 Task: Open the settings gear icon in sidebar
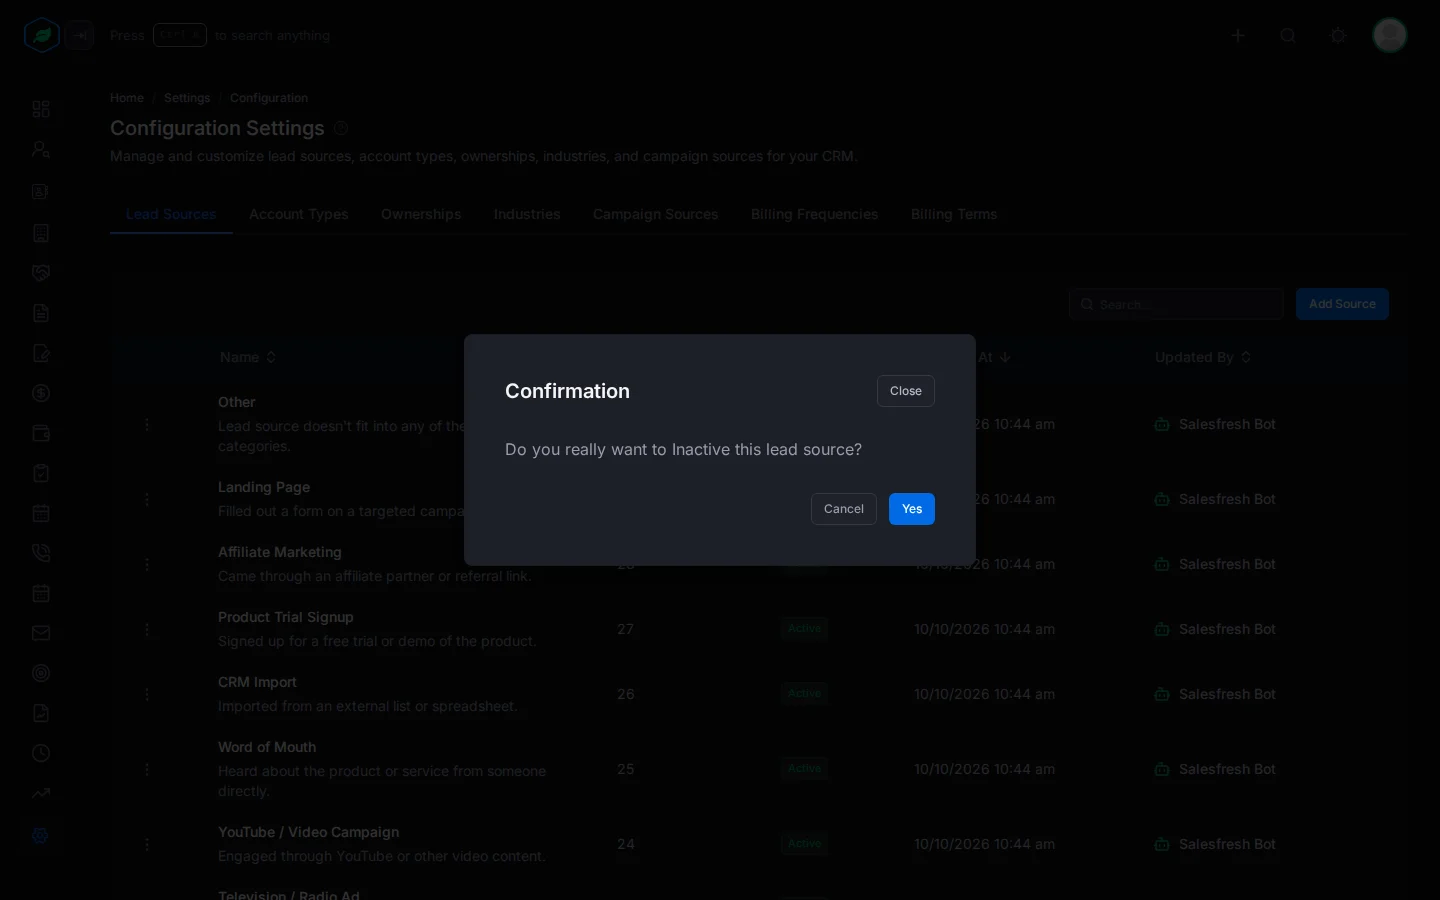[x=41, y=835]
